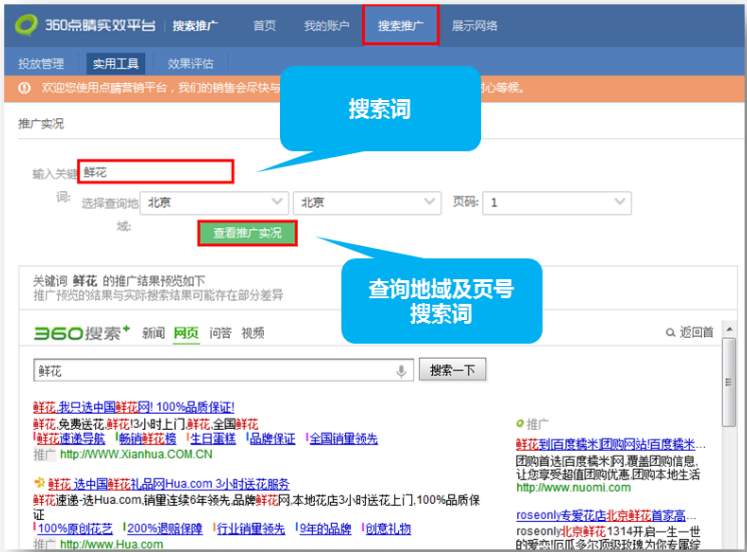The height and width of the screenshot is (552, 747).
Task: Open the 创意礼物 sublink
Action: coord(388,529)
